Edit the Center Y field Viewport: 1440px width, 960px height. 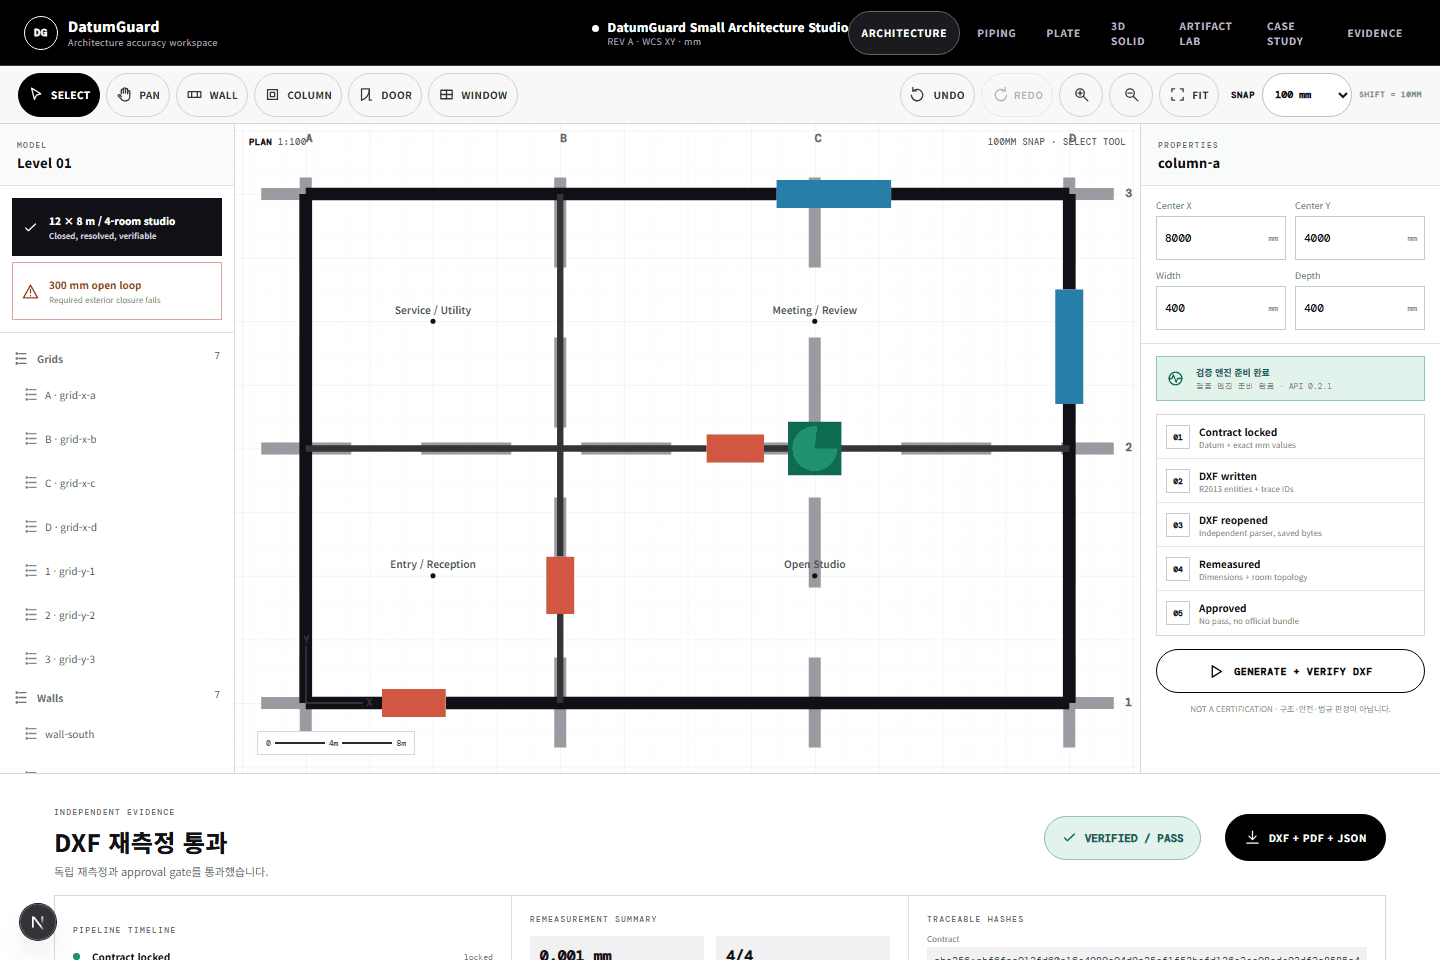[1360, 238]
